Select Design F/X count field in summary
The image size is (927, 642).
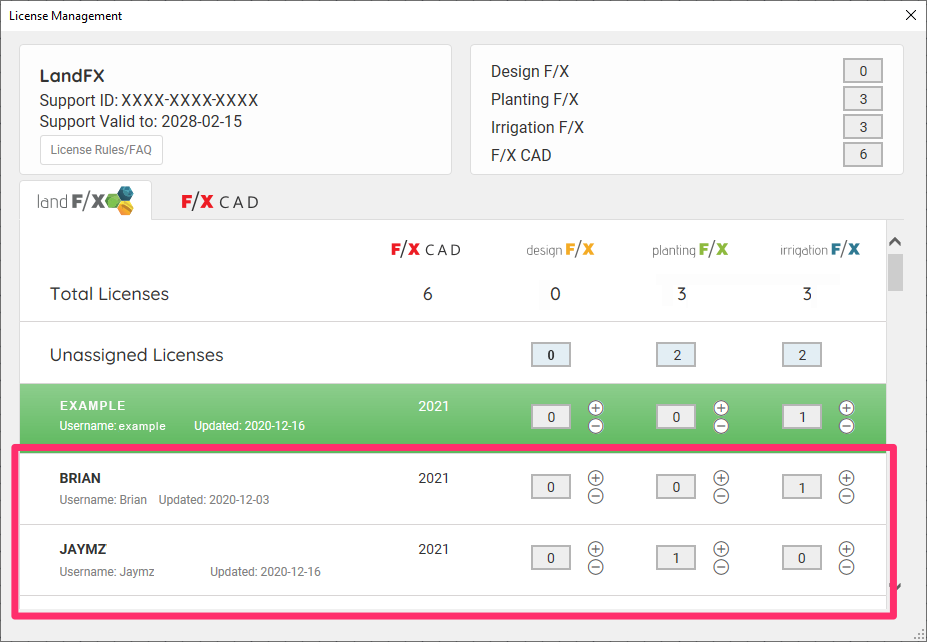coord(863,71)
